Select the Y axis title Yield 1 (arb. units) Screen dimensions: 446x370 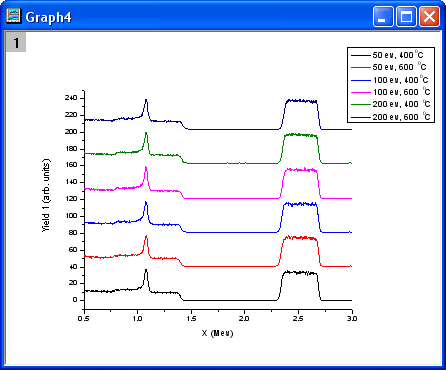click(x=46, y=196)
